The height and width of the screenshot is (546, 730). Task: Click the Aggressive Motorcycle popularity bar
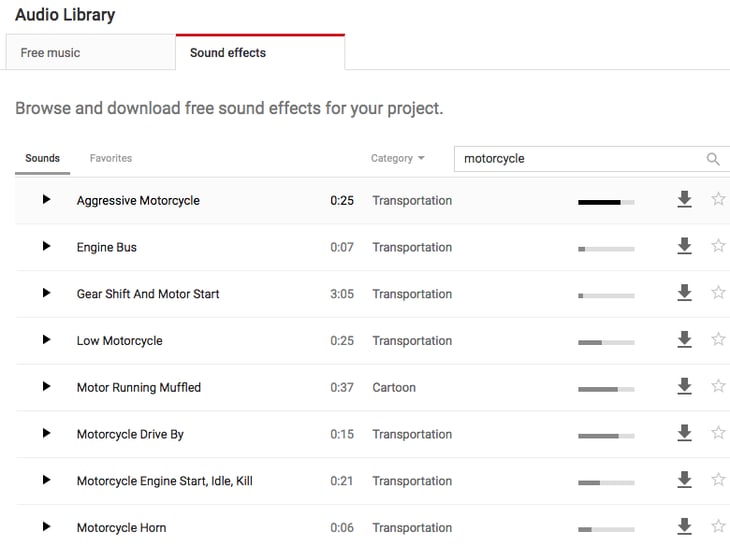click(606, 201)
